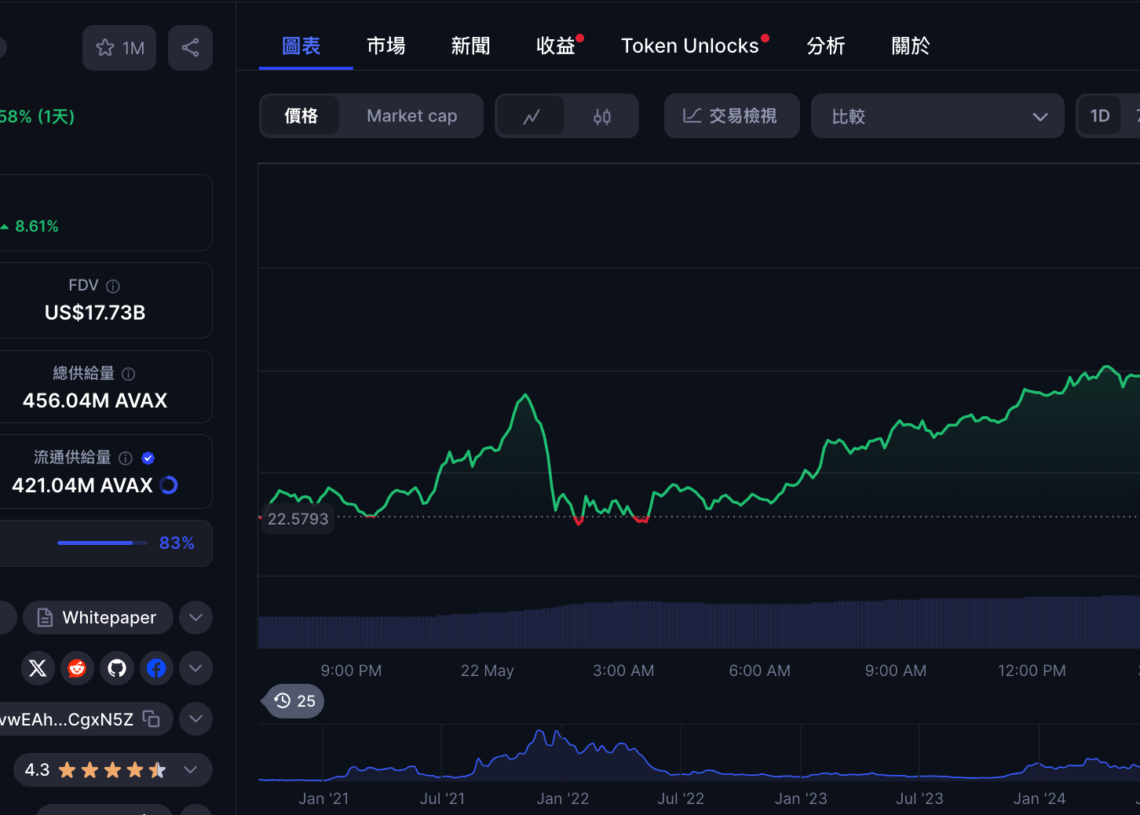Expand the Whitepaper resources chevron
Image resolution: width=1140 pixels, height=815 pixels.
point(196,618)
